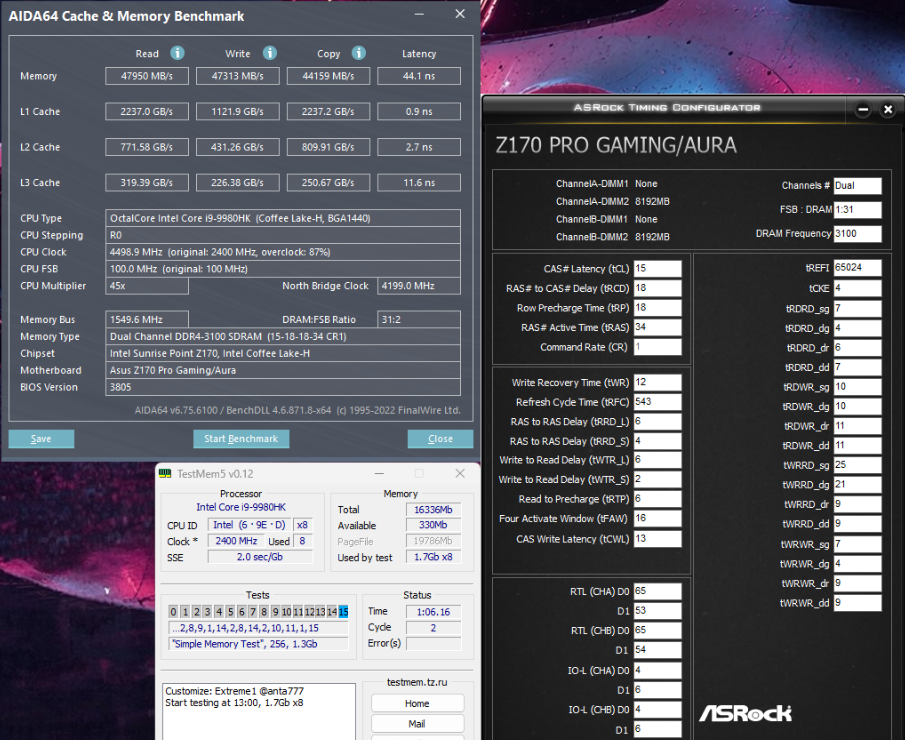Select Memory Read value 47950 MB/s
Screen dimensions: 905x740
pos(147,76)
